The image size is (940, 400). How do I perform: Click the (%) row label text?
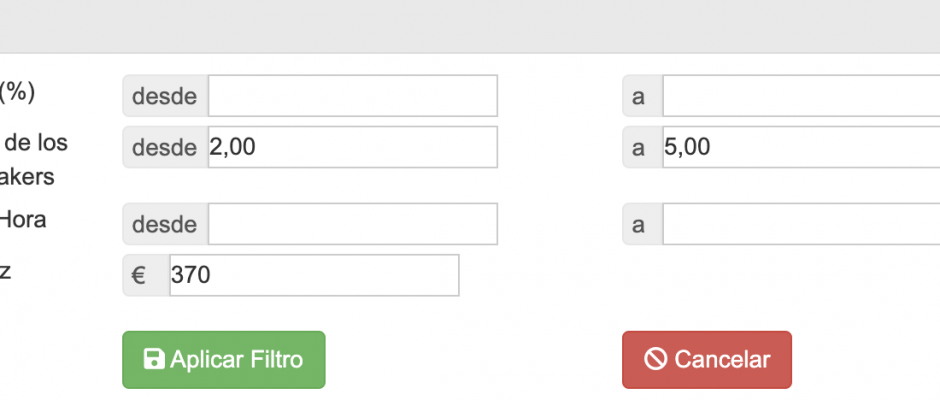[x=17, y=92]
